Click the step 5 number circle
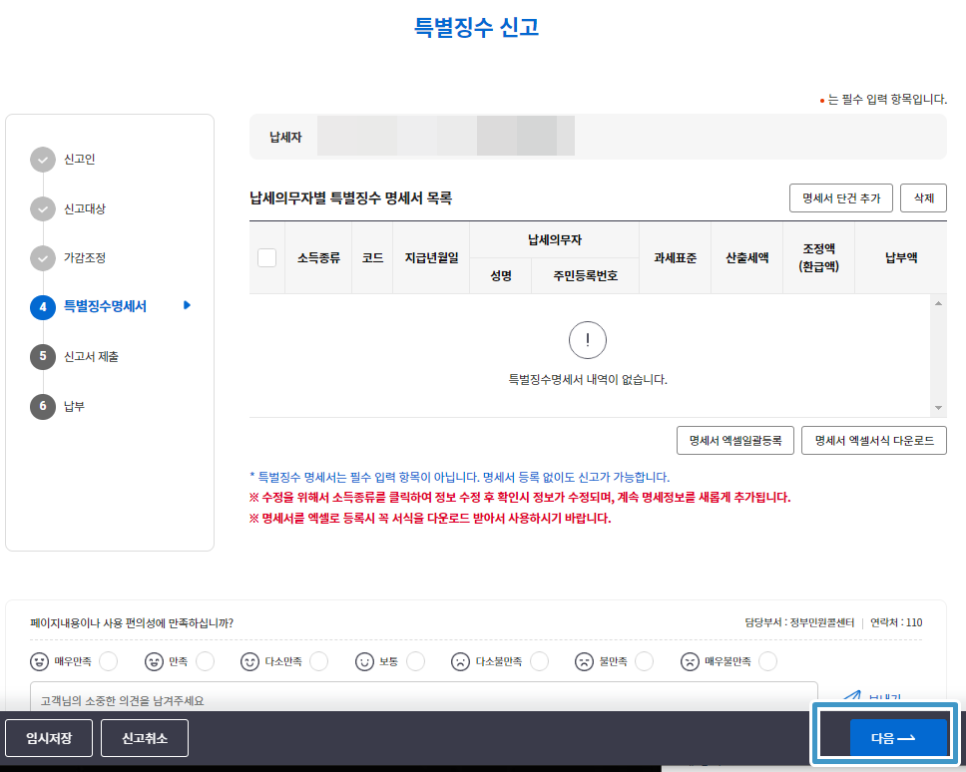The width and height of the screenshot is (966, 772). click(x=43, y=357)
